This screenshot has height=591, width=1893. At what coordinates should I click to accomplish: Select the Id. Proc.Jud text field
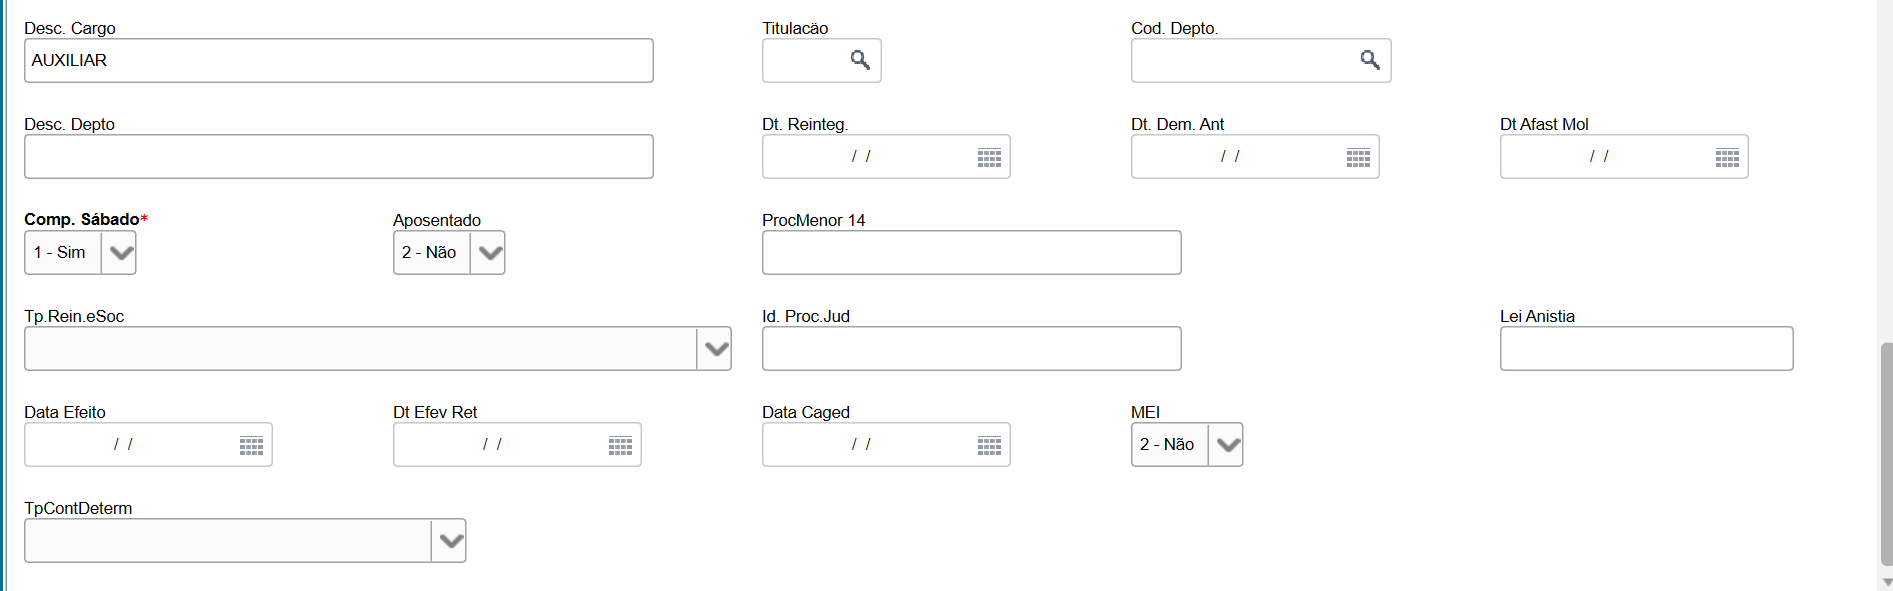(x=971, y=349)
